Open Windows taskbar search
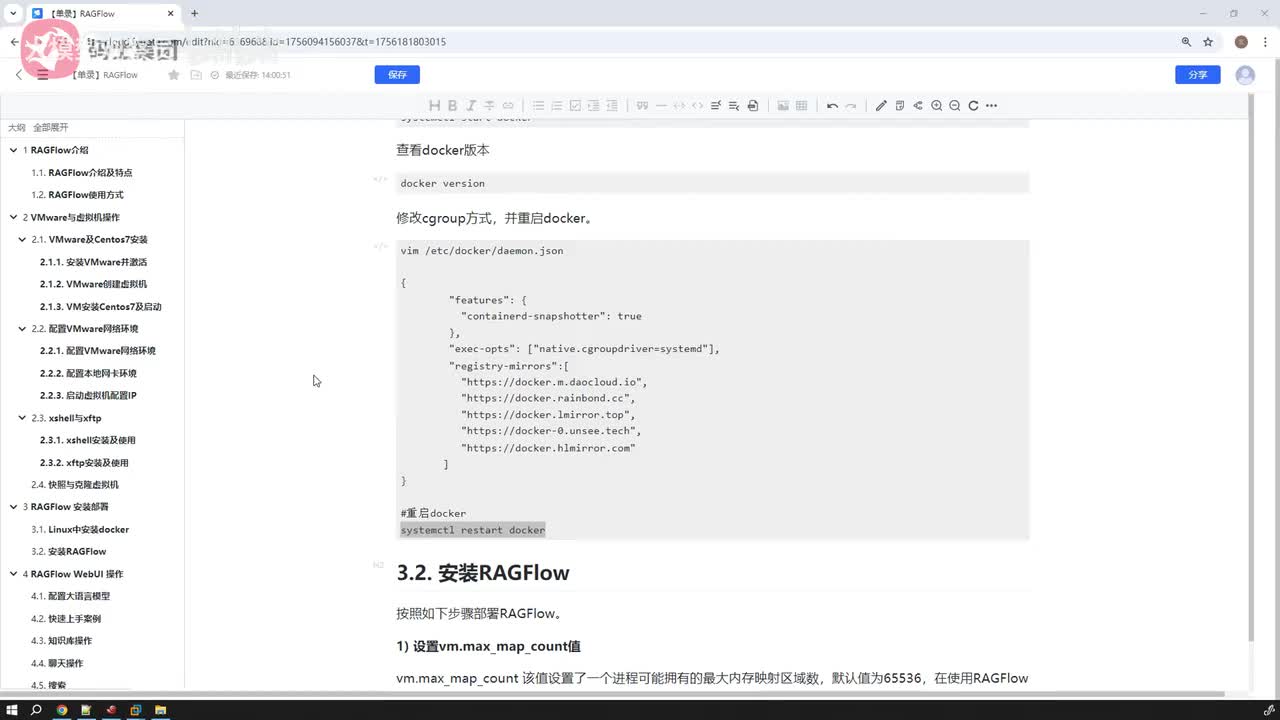Image resolution: width=1280 pixels, height=720 pixels. (x=37, y=710)
